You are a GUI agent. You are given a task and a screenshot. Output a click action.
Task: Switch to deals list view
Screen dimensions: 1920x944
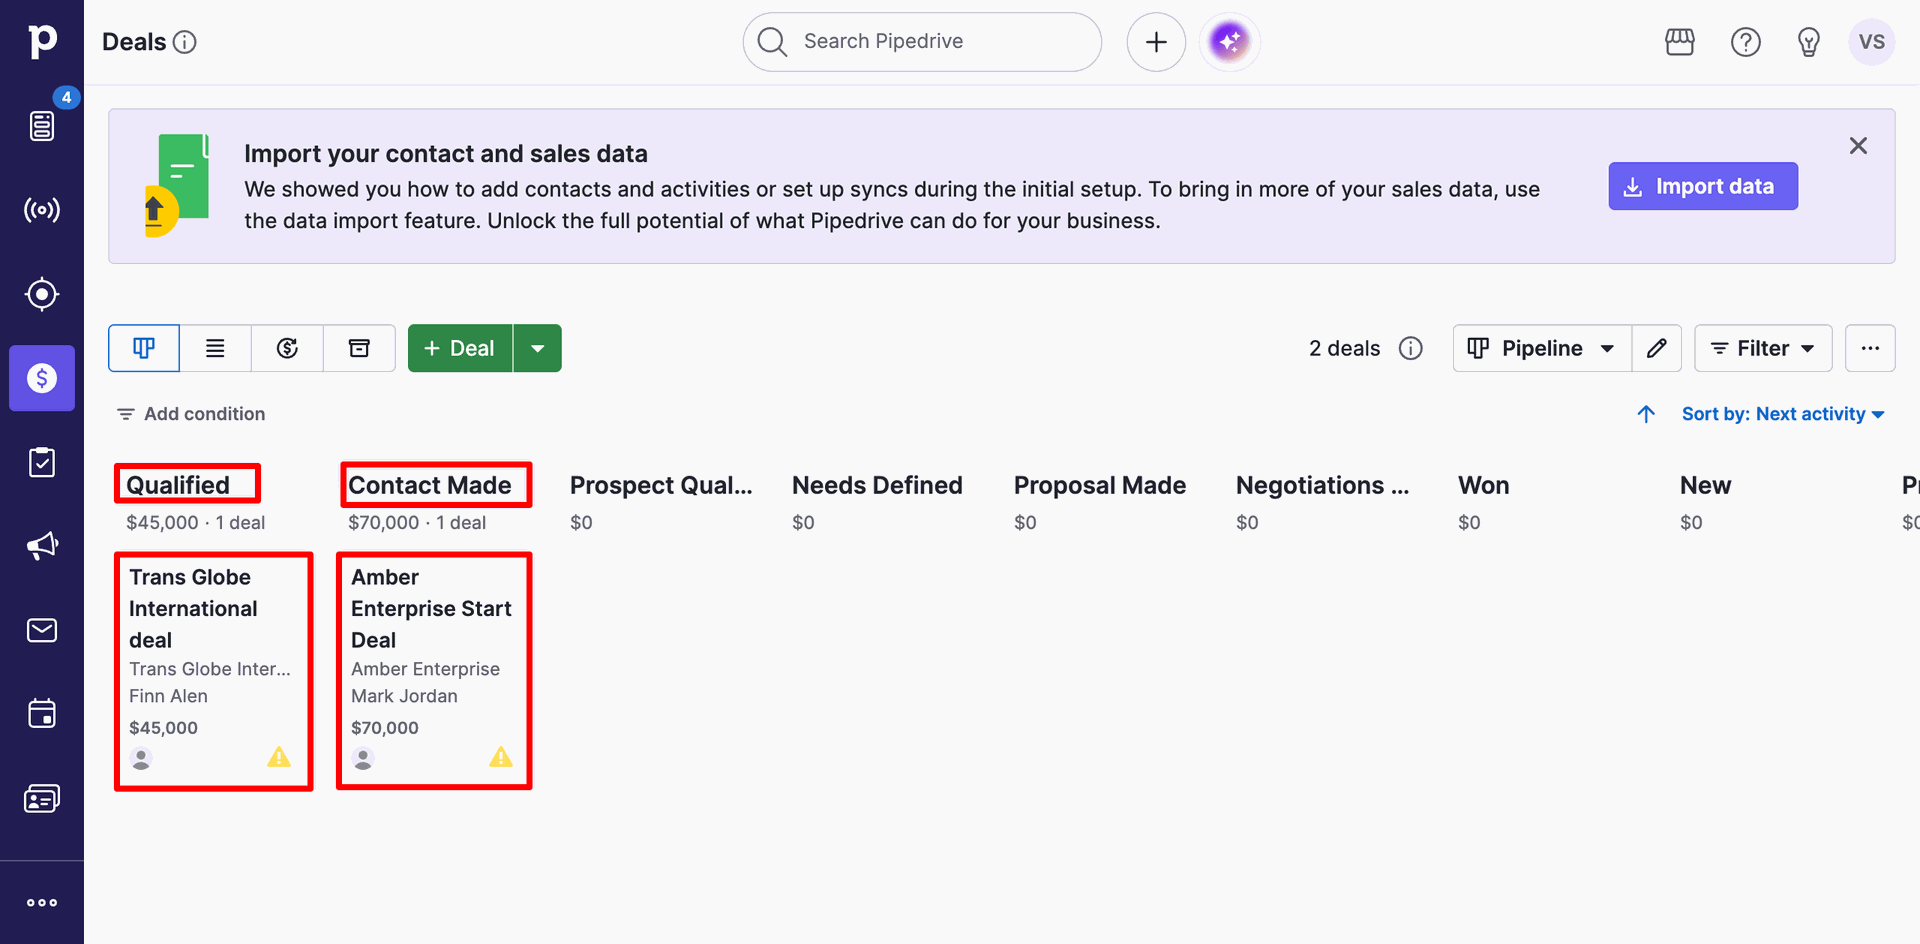(x=215, y=348)
